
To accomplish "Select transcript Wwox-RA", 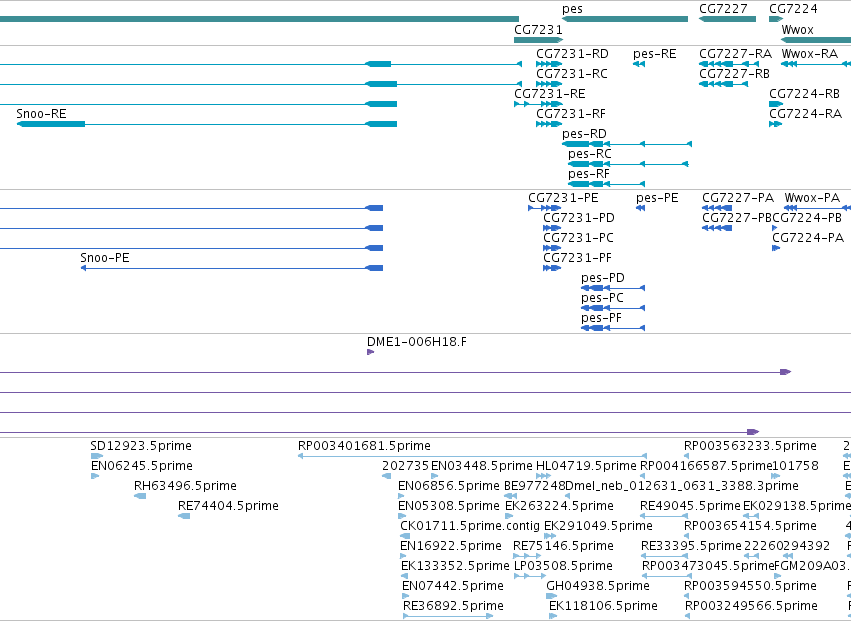I will [816, 64].
